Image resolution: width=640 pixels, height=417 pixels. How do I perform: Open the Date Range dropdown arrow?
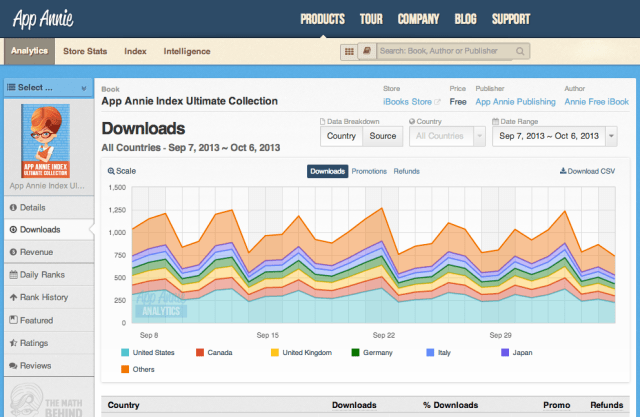(x=611, y=136)
